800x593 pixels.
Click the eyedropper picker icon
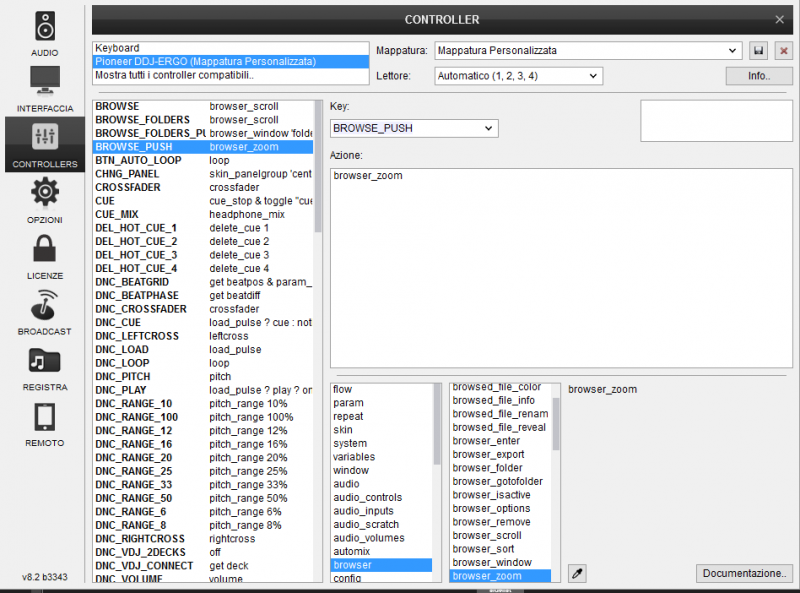[x=577, y=573]
